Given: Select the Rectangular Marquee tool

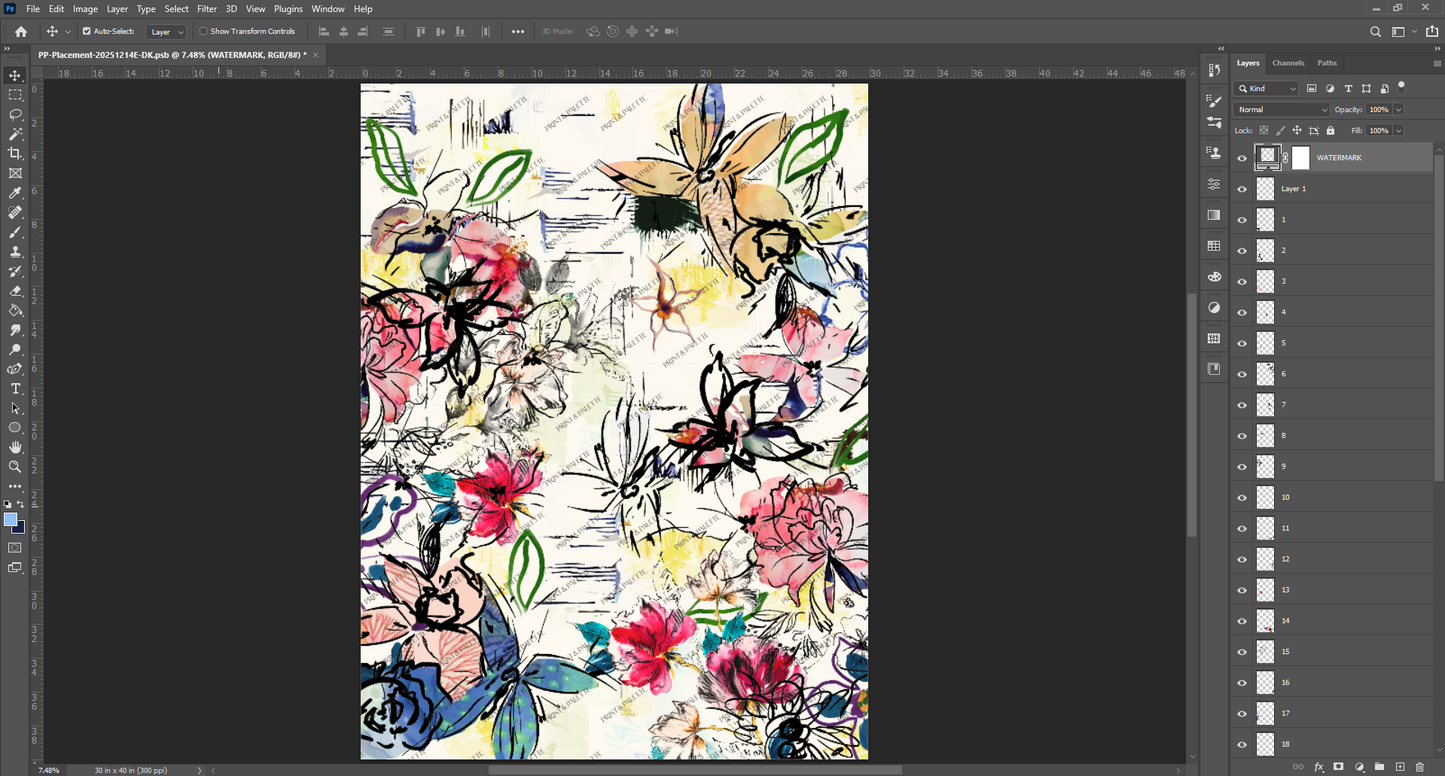Looking at the screenshot, I should click(15, 95).
